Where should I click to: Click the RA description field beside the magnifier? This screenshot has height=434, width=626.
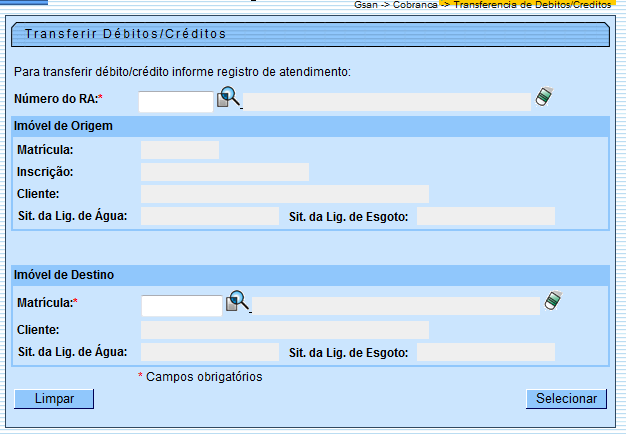point(387,101)
